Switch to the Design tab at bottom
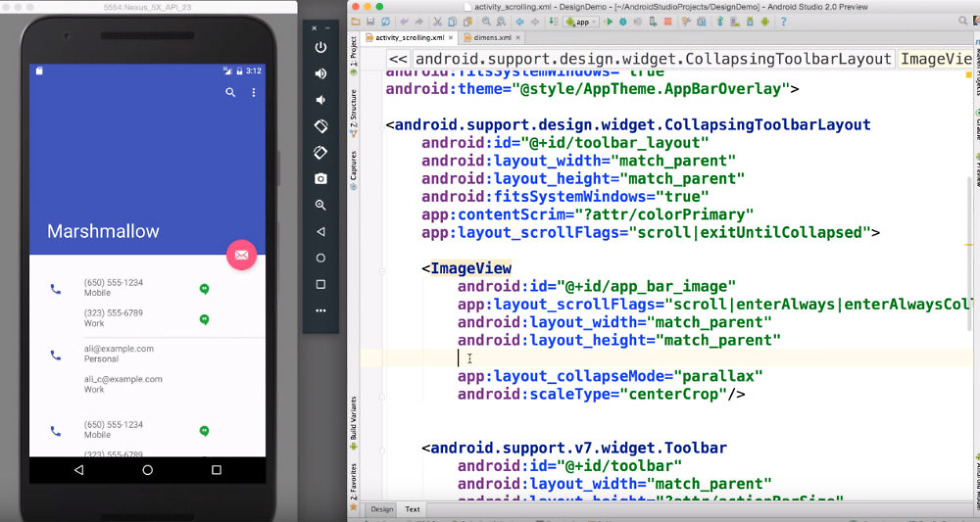The width and height of the screenshot is (980, 522). tap(382, 509)
